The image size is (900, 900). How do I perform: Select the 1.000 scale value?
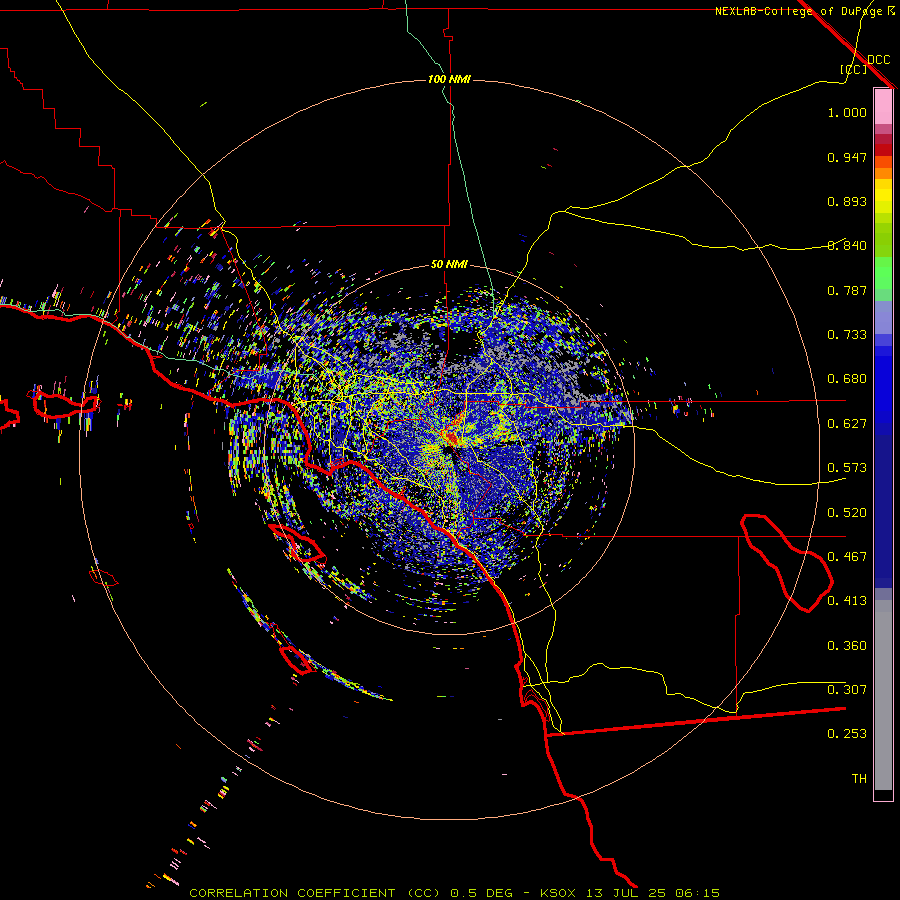(x=847, y=112)
